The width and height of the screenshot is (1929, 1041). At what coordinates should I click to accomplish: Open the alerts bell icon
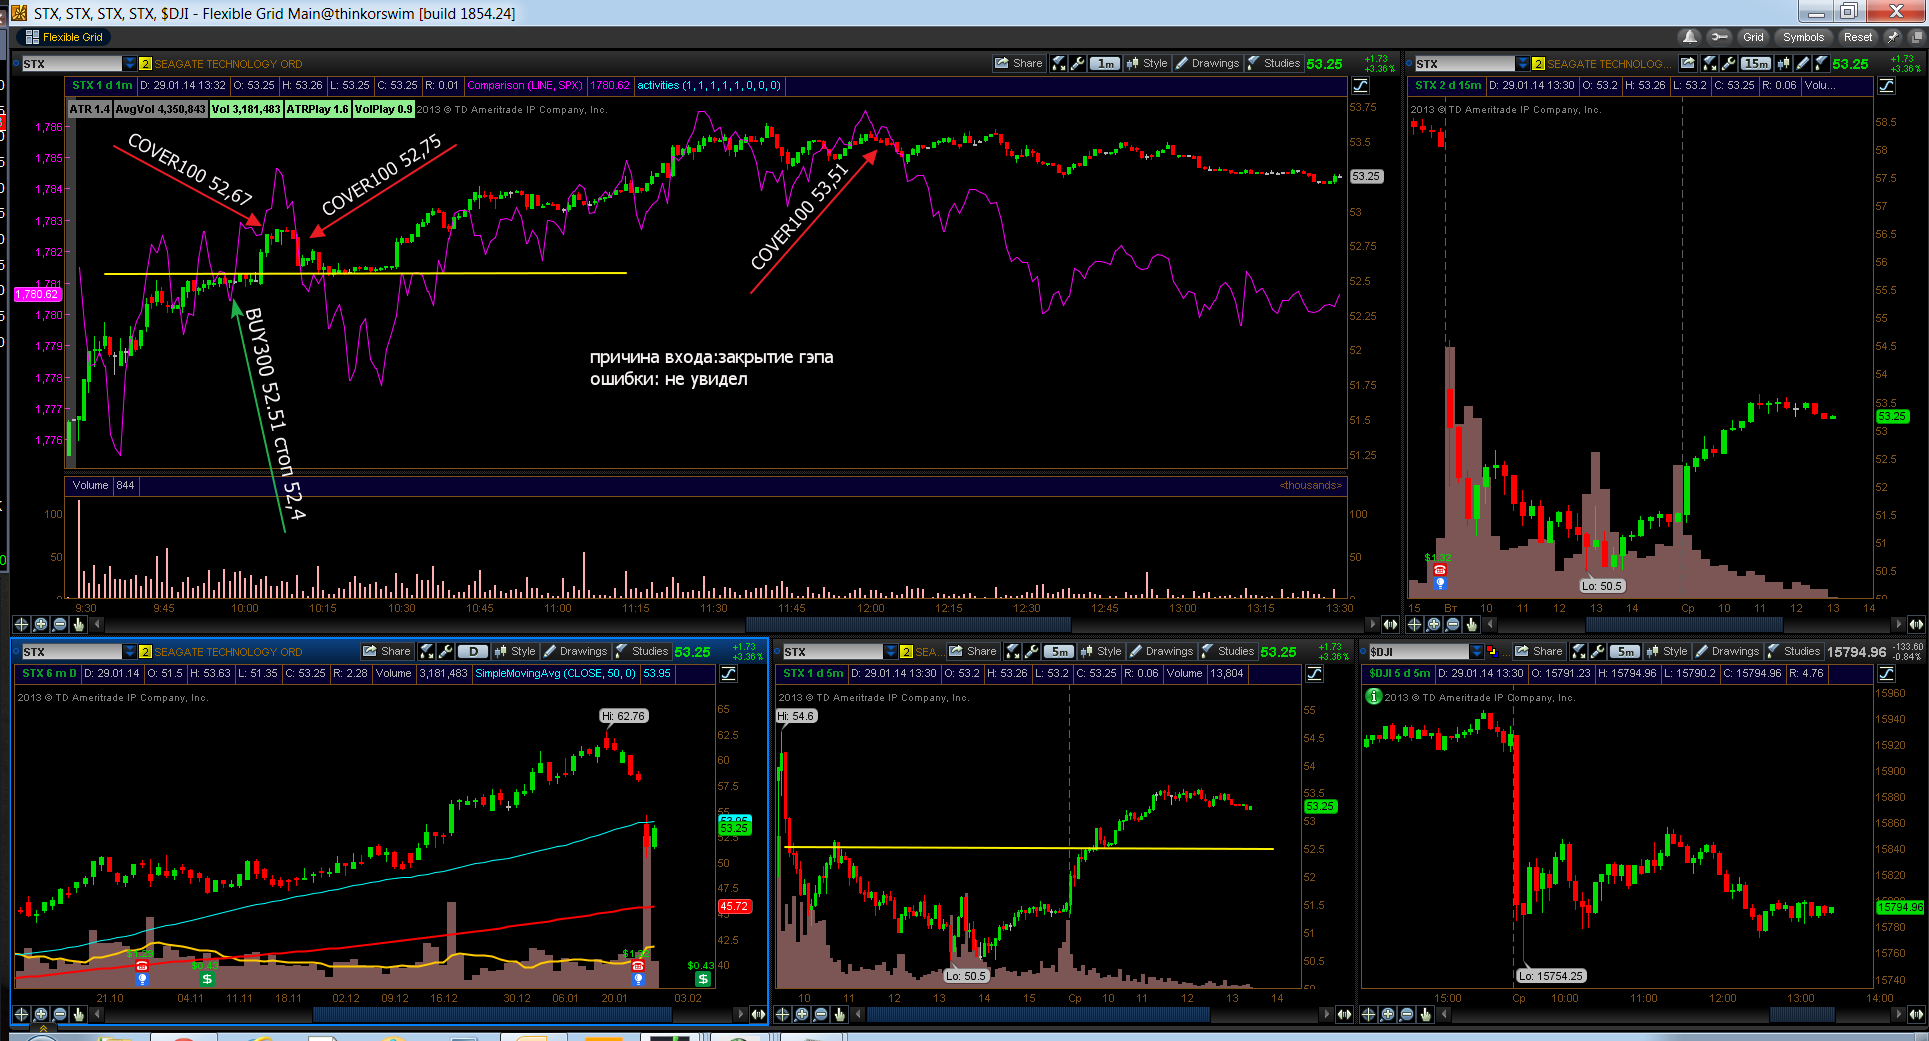1690,37
